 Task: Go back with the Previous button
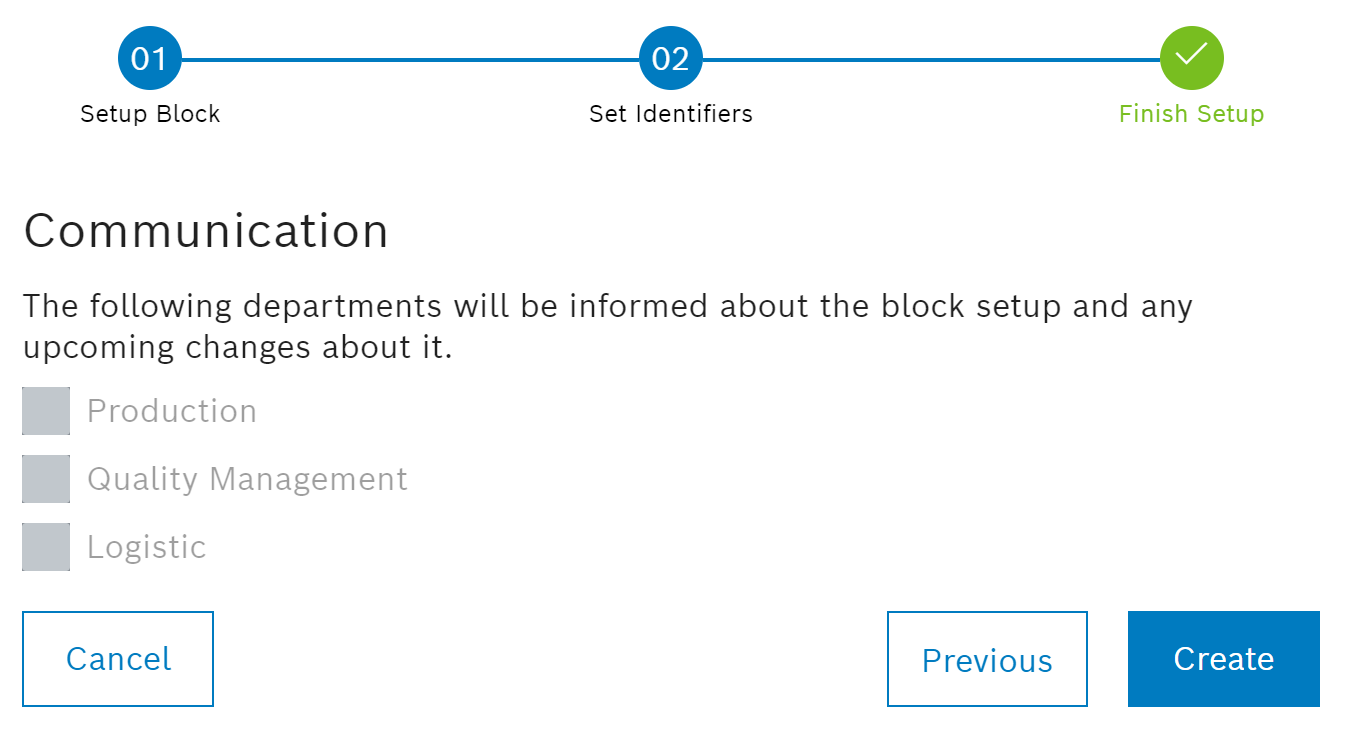(x=987, y=660)
